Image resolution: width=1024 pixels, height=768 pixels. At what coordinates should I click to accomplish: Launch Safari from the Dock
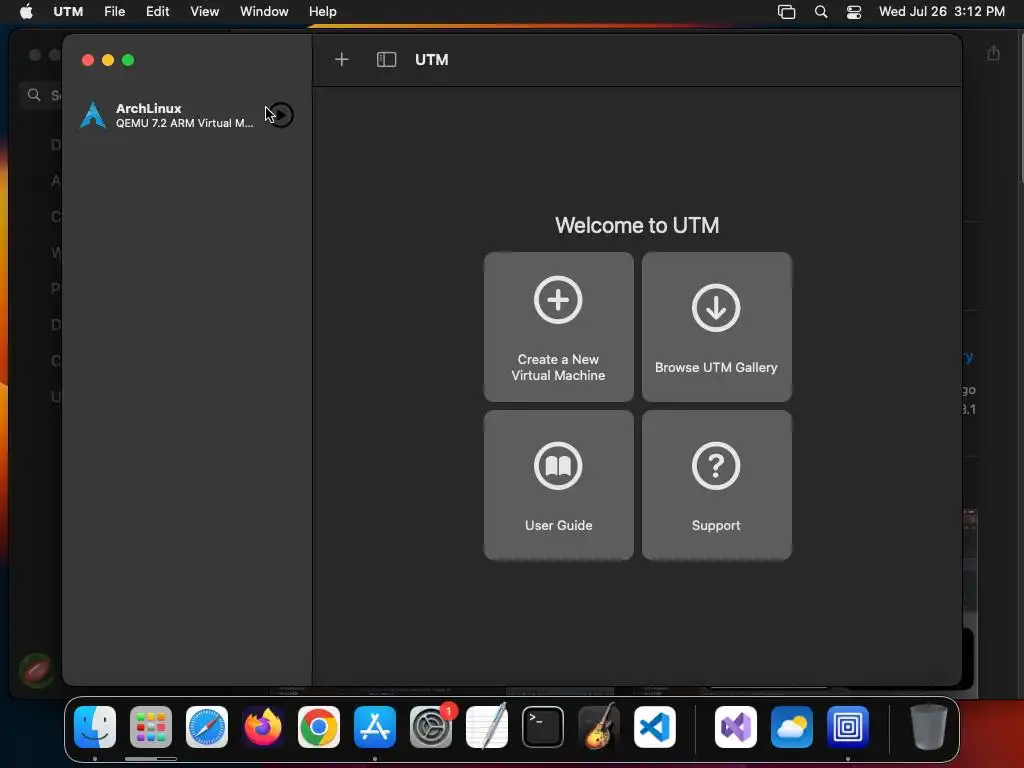pyautogui.click(x=207, y=727)
